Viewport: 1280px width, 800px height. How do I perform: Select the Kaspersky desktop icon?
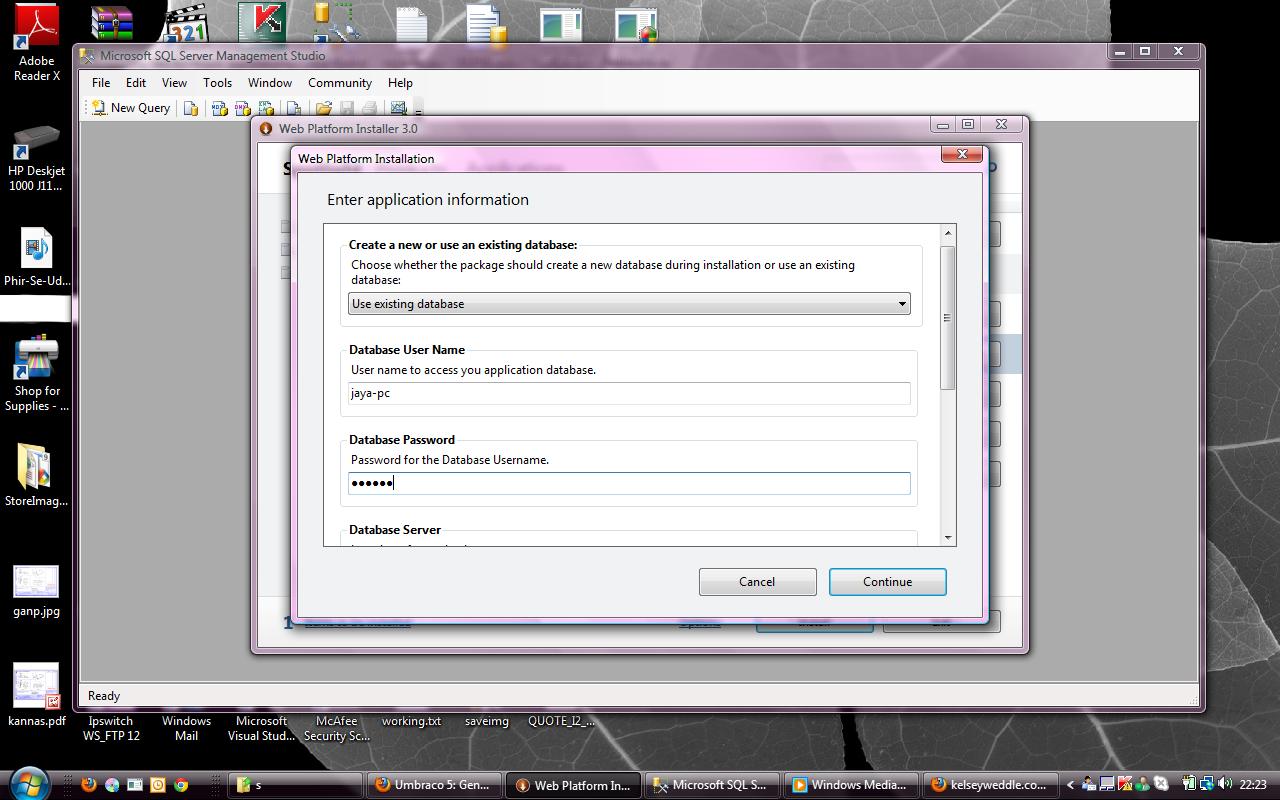coord(261,22)
